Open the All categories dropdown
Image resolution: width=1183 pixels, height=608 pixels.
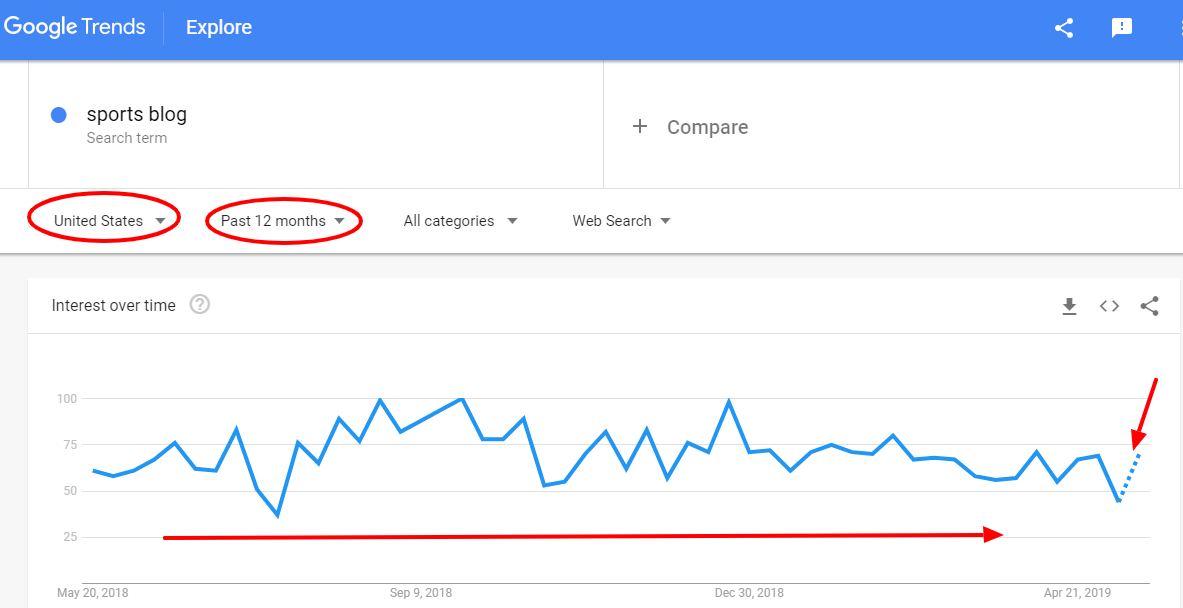coord(460,221)
